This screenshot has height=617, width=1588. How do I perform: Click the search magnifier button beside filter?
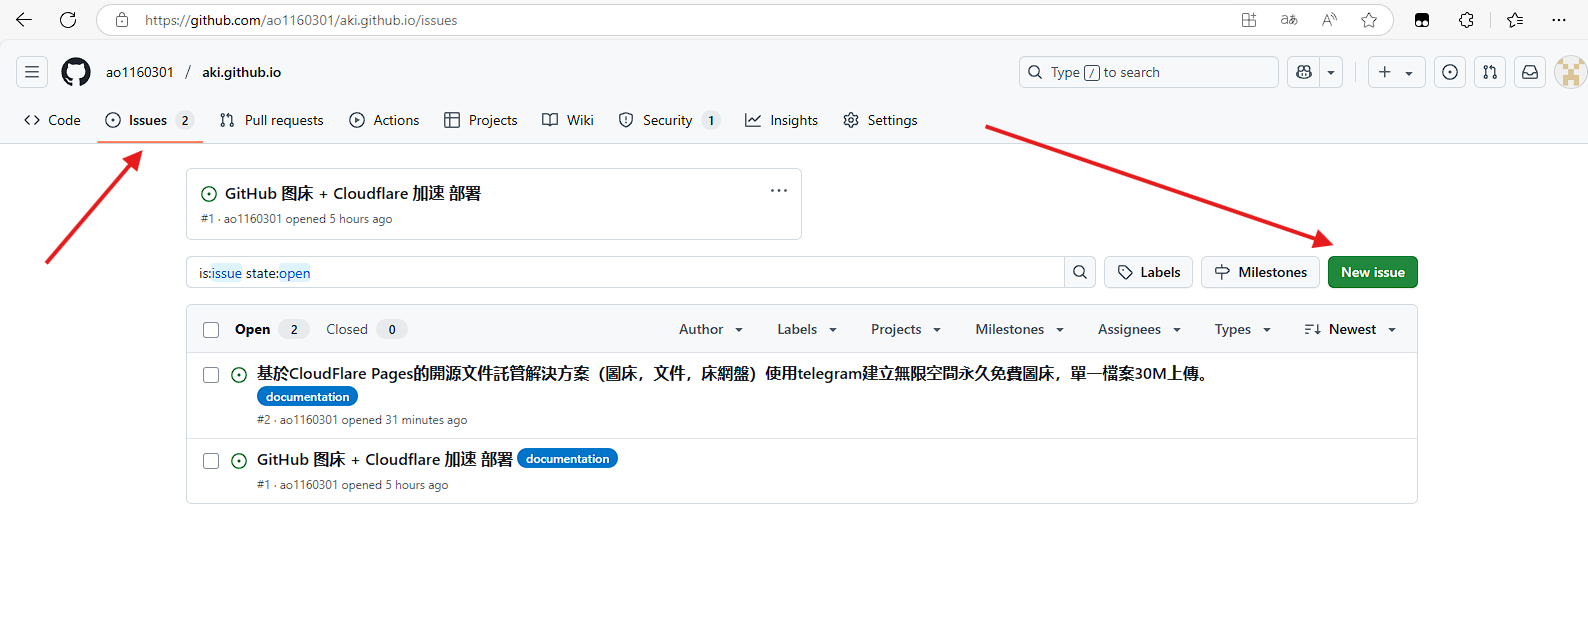point(1080,272)
